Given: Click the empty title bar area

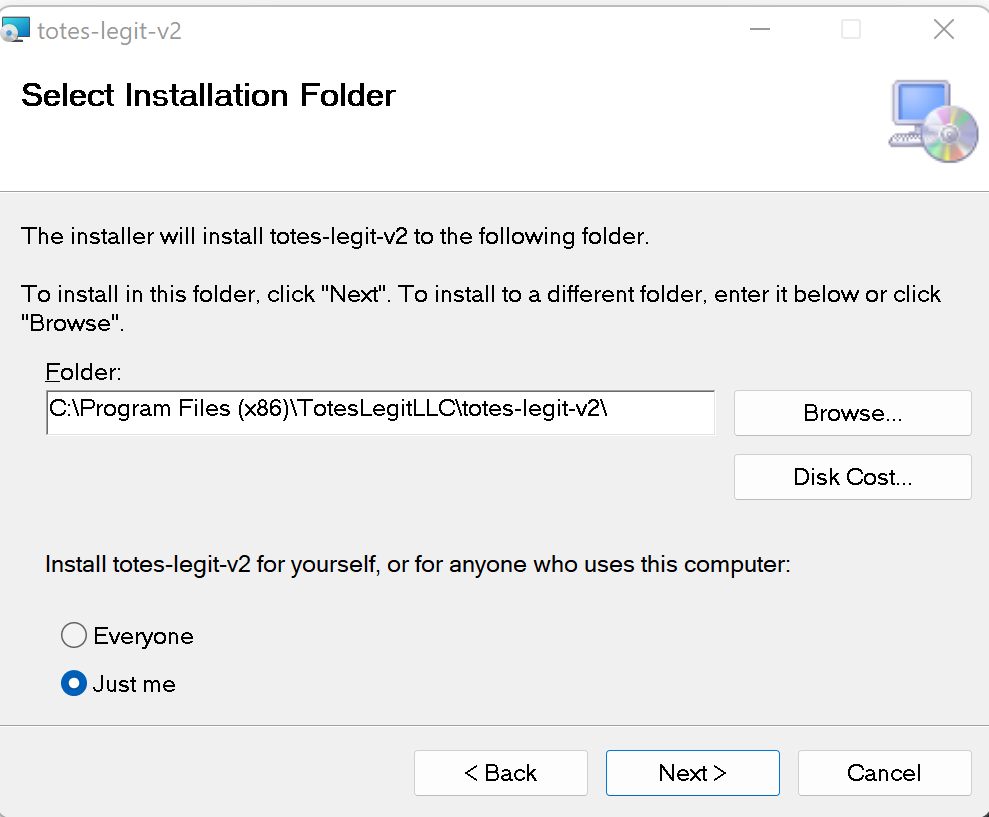Looking at the screenshot, I should coord(450,30).
